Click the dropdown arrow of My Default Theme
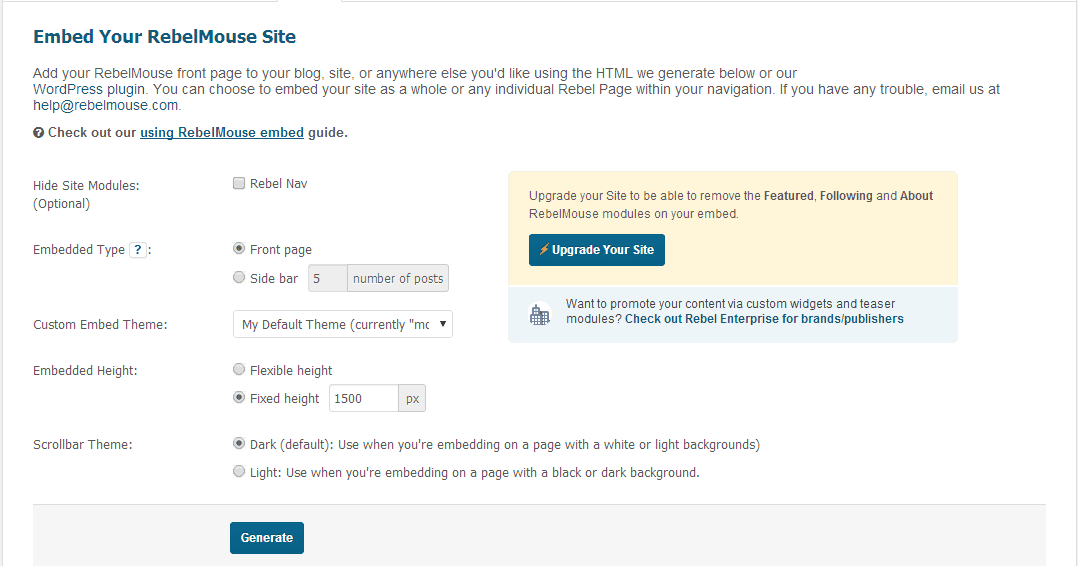This screenshot has width=1078, height=566. click(443, 324)
